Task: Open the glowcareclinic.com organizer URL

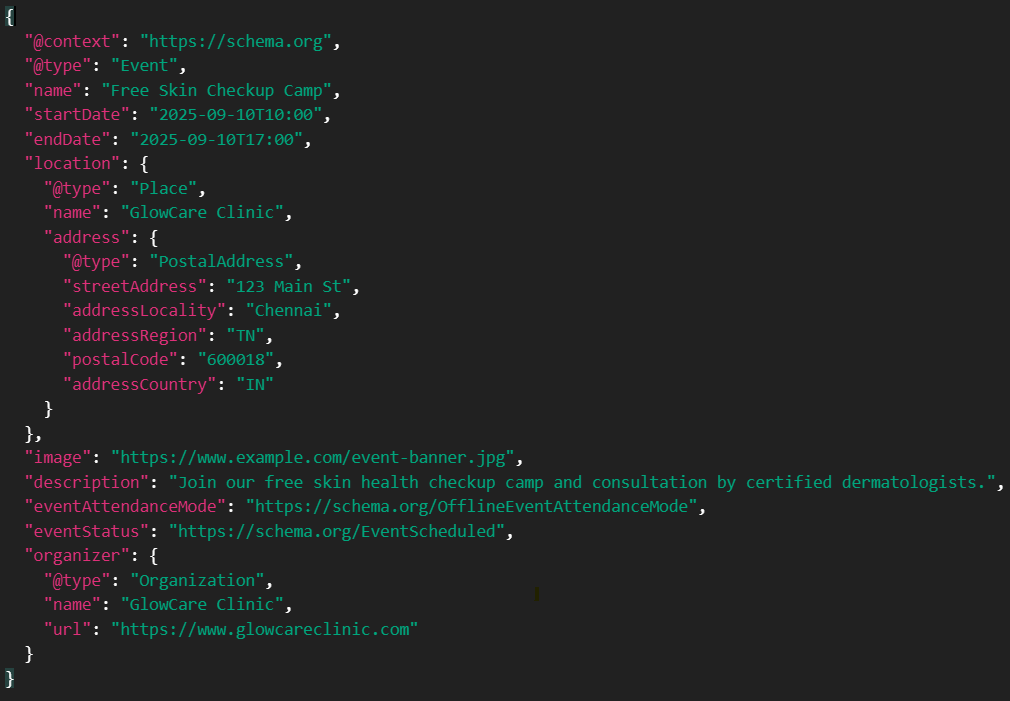Action: pos(264,629)
